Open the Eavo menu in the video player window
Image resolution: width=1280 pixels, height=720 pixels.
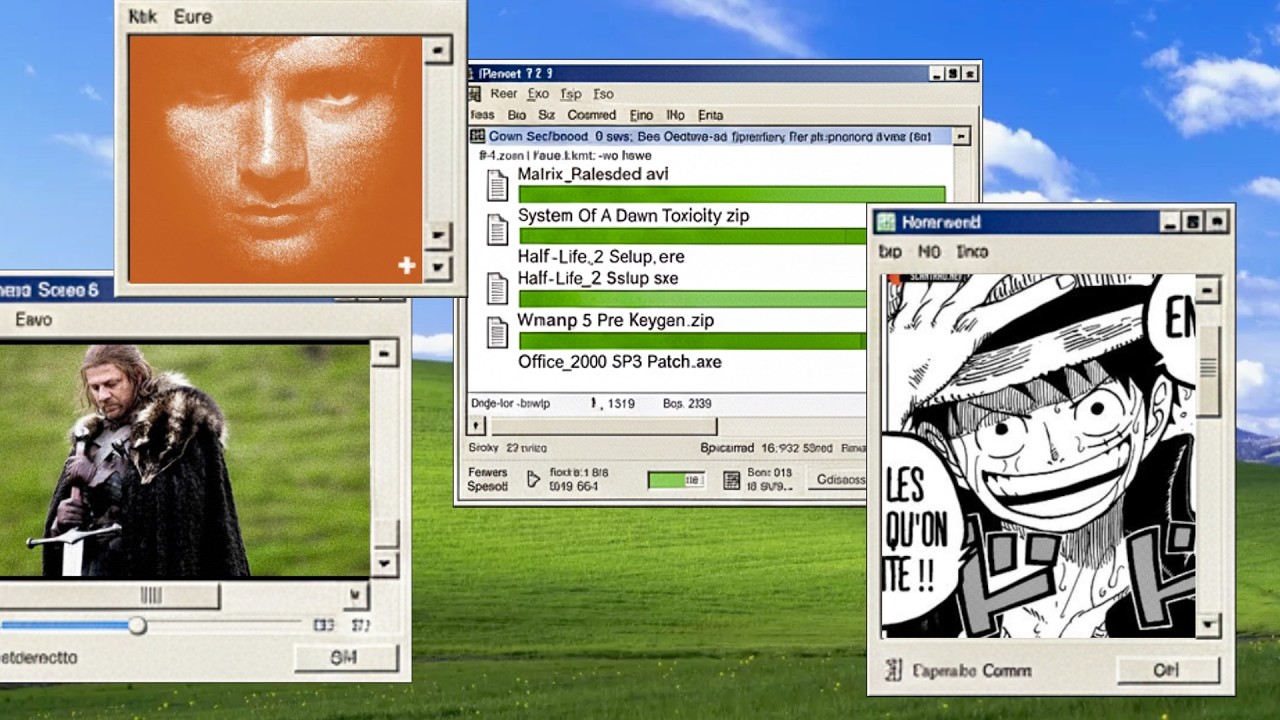[33, 320]
